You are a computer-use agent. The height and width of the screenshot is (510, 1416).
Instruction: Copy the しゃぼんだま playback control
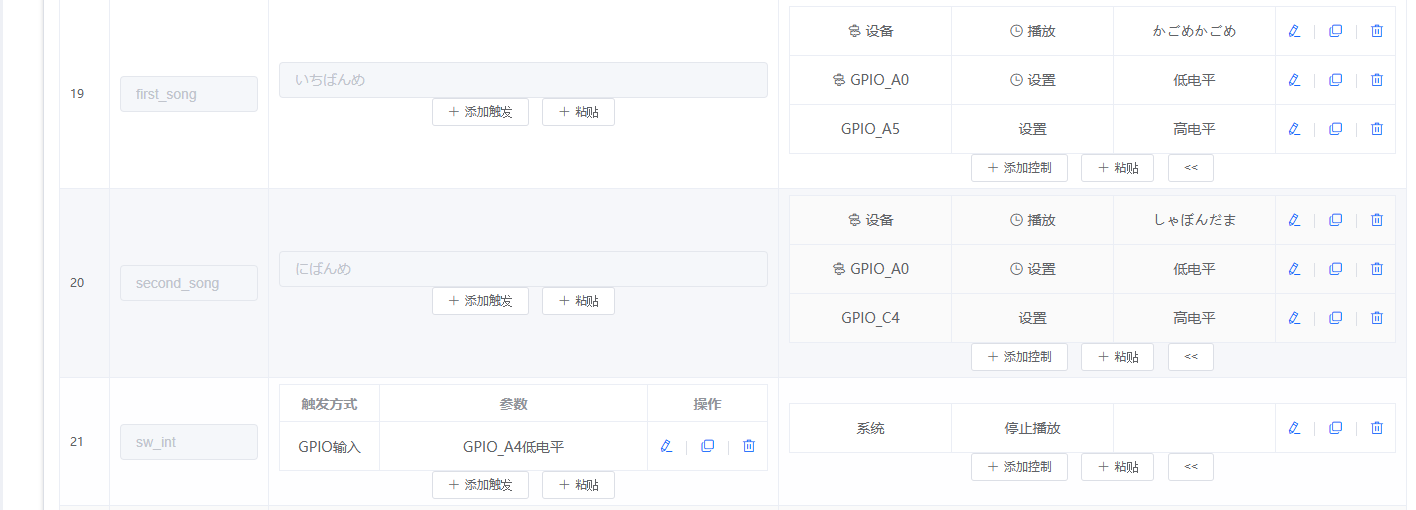coord(1335,220)
